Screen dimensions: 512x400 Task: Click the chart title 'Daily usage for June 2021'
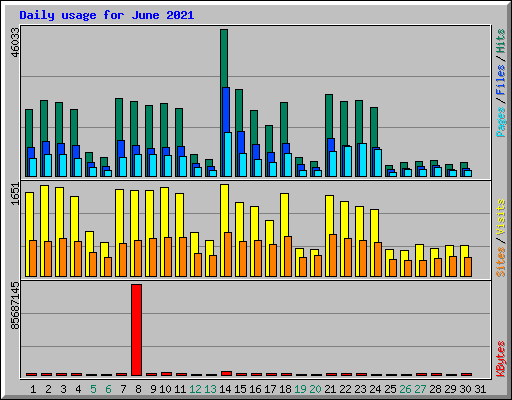(107, 15)
